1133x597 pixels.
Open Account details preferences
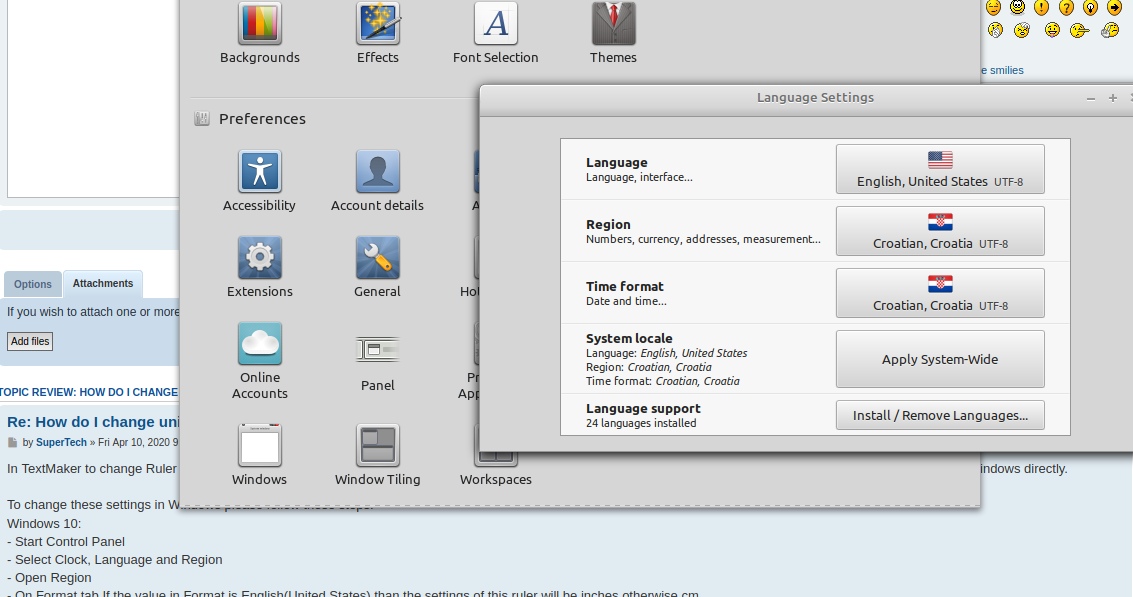click(x=378, y=172)
